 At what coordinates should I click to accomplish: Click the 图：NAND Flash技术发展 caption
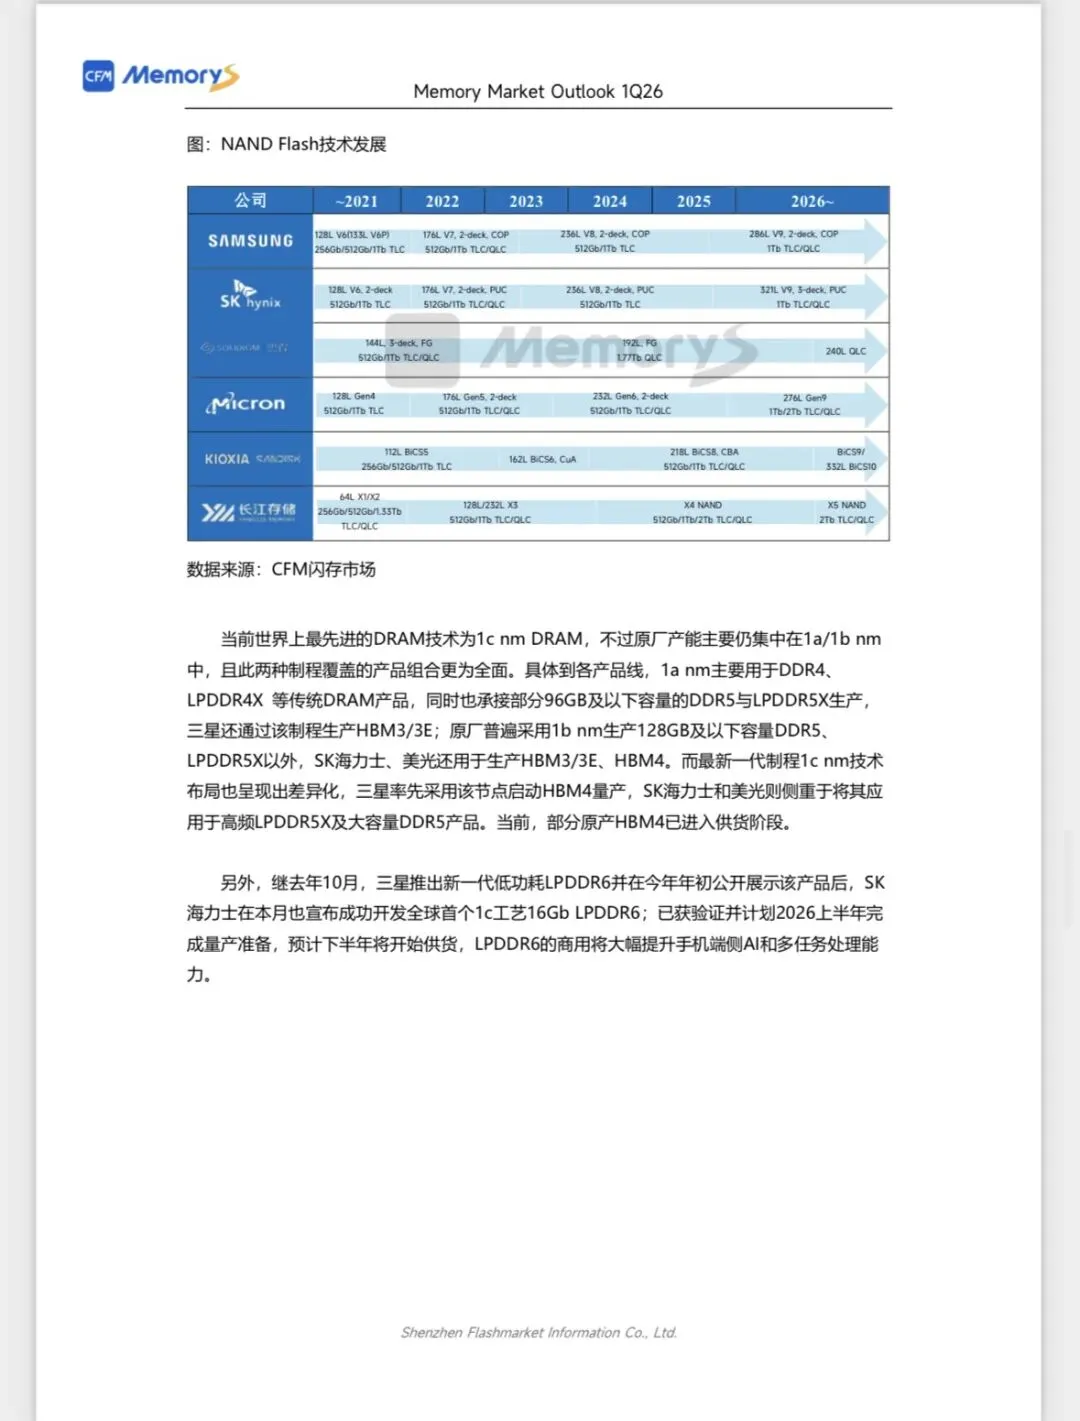[289, 144]
